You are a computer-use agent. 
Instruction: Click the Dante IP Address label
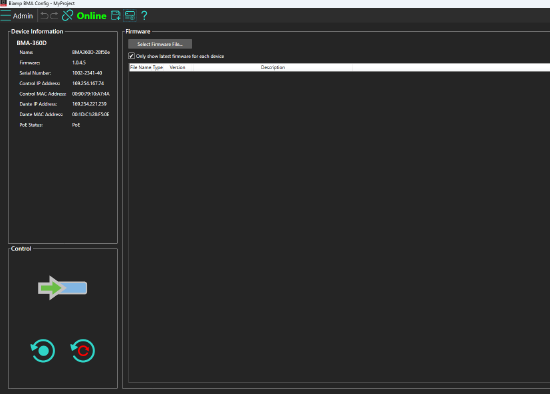point(38,104)
